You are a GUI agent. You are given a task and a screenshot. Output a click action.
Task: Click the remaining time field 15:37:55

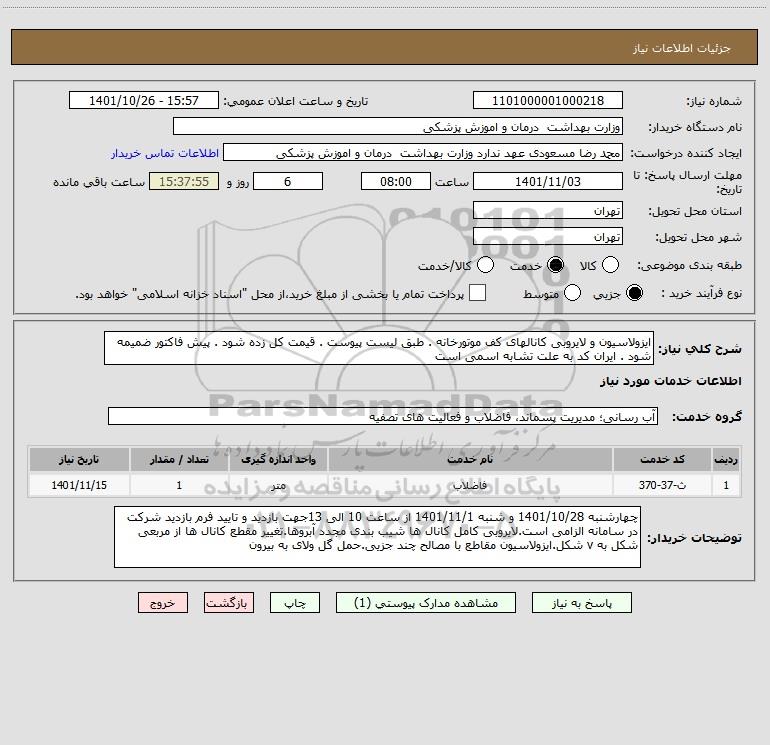pyautogui.click(x=184, y=182)
